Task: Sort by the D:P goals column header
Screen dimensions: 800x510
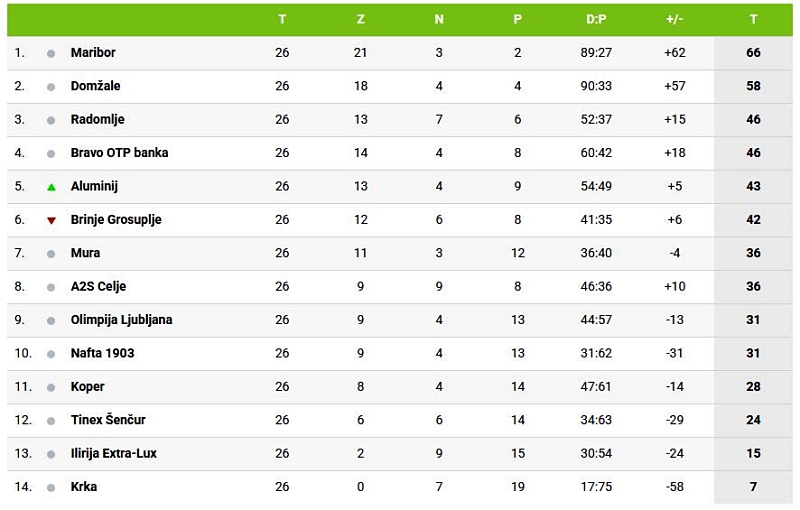Action: tap(596, 19)
